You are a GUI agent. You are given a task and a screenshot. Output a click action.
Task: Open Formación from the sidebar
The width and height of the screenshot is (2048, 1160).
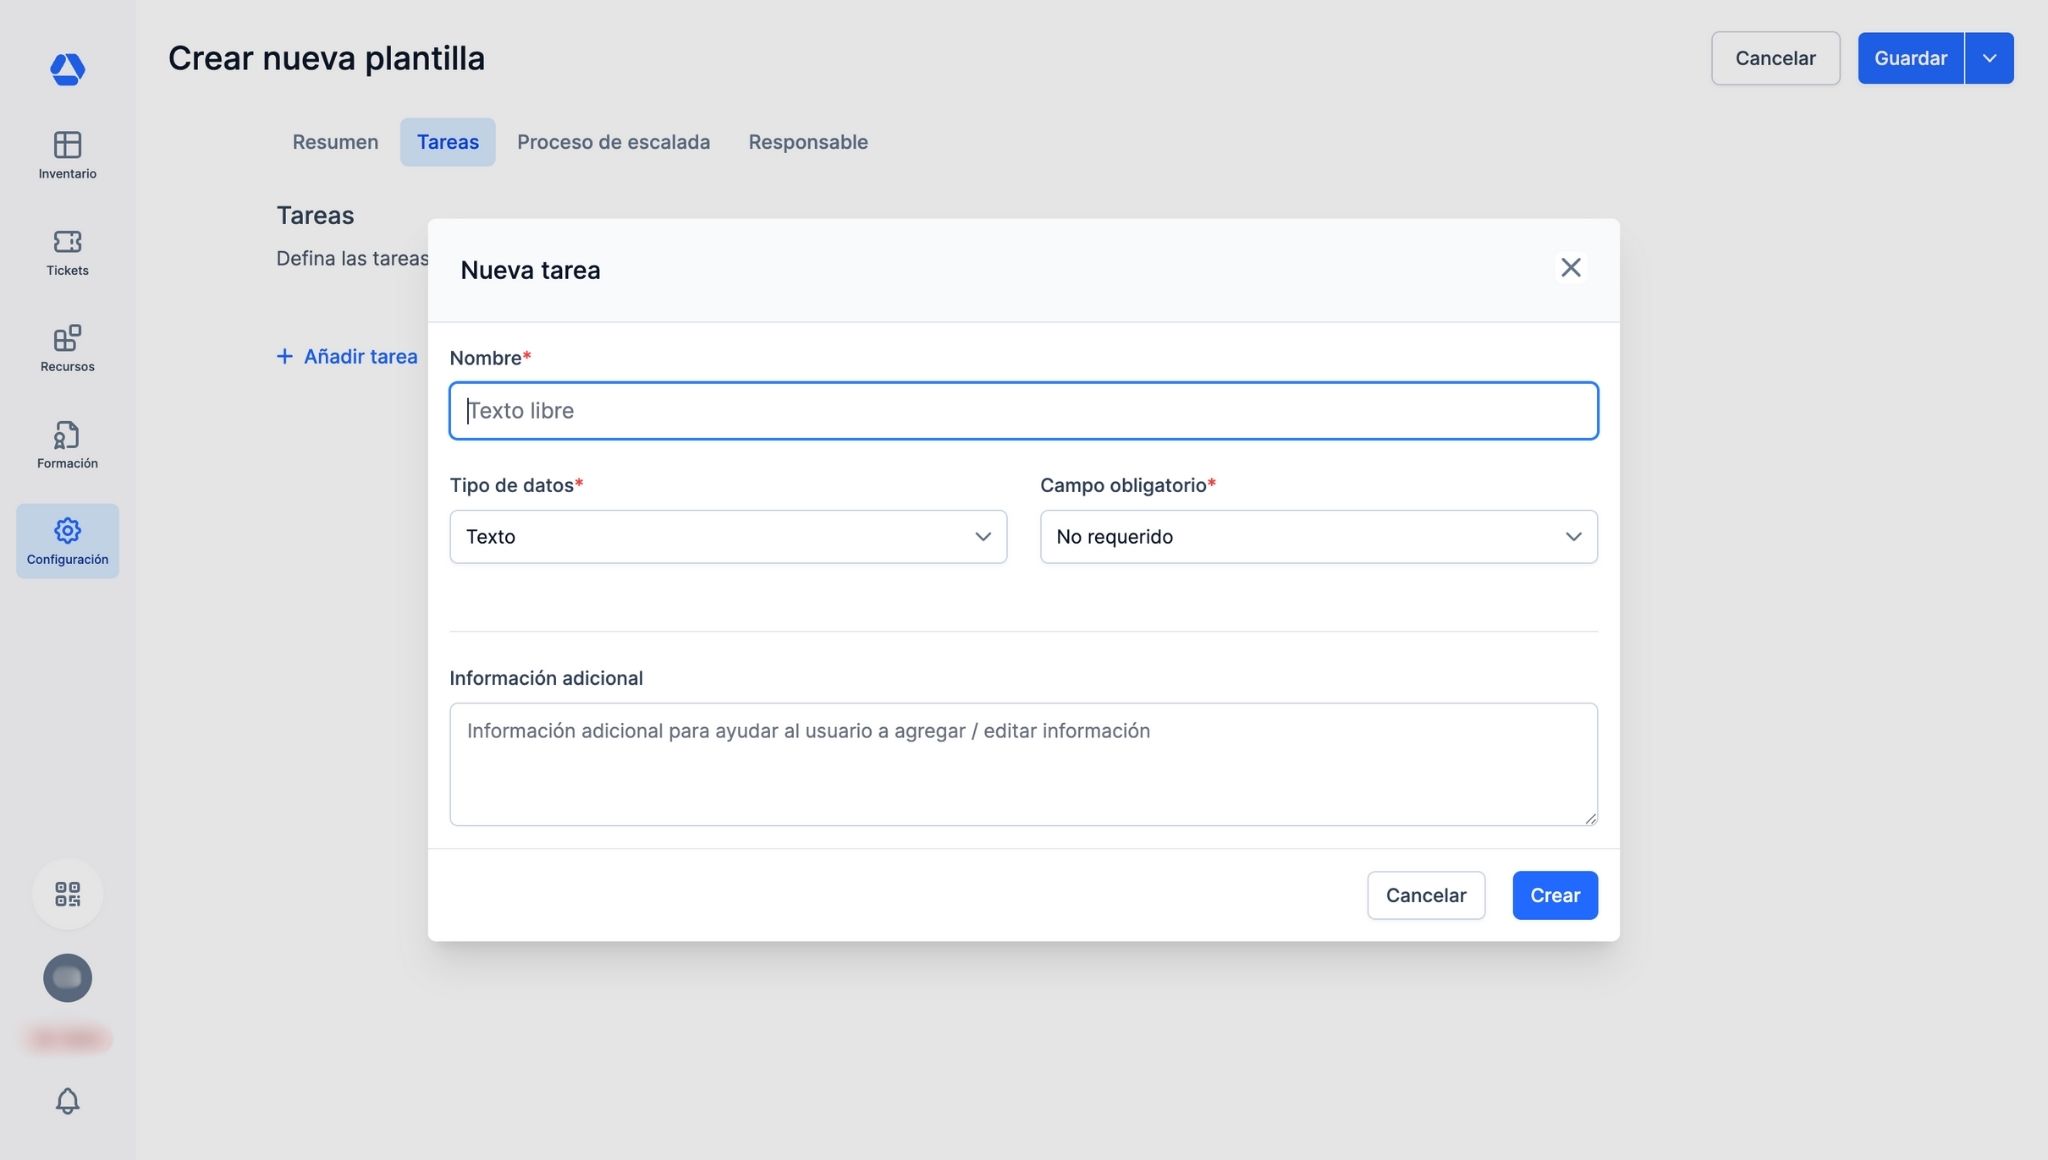(x=67, y=445)
